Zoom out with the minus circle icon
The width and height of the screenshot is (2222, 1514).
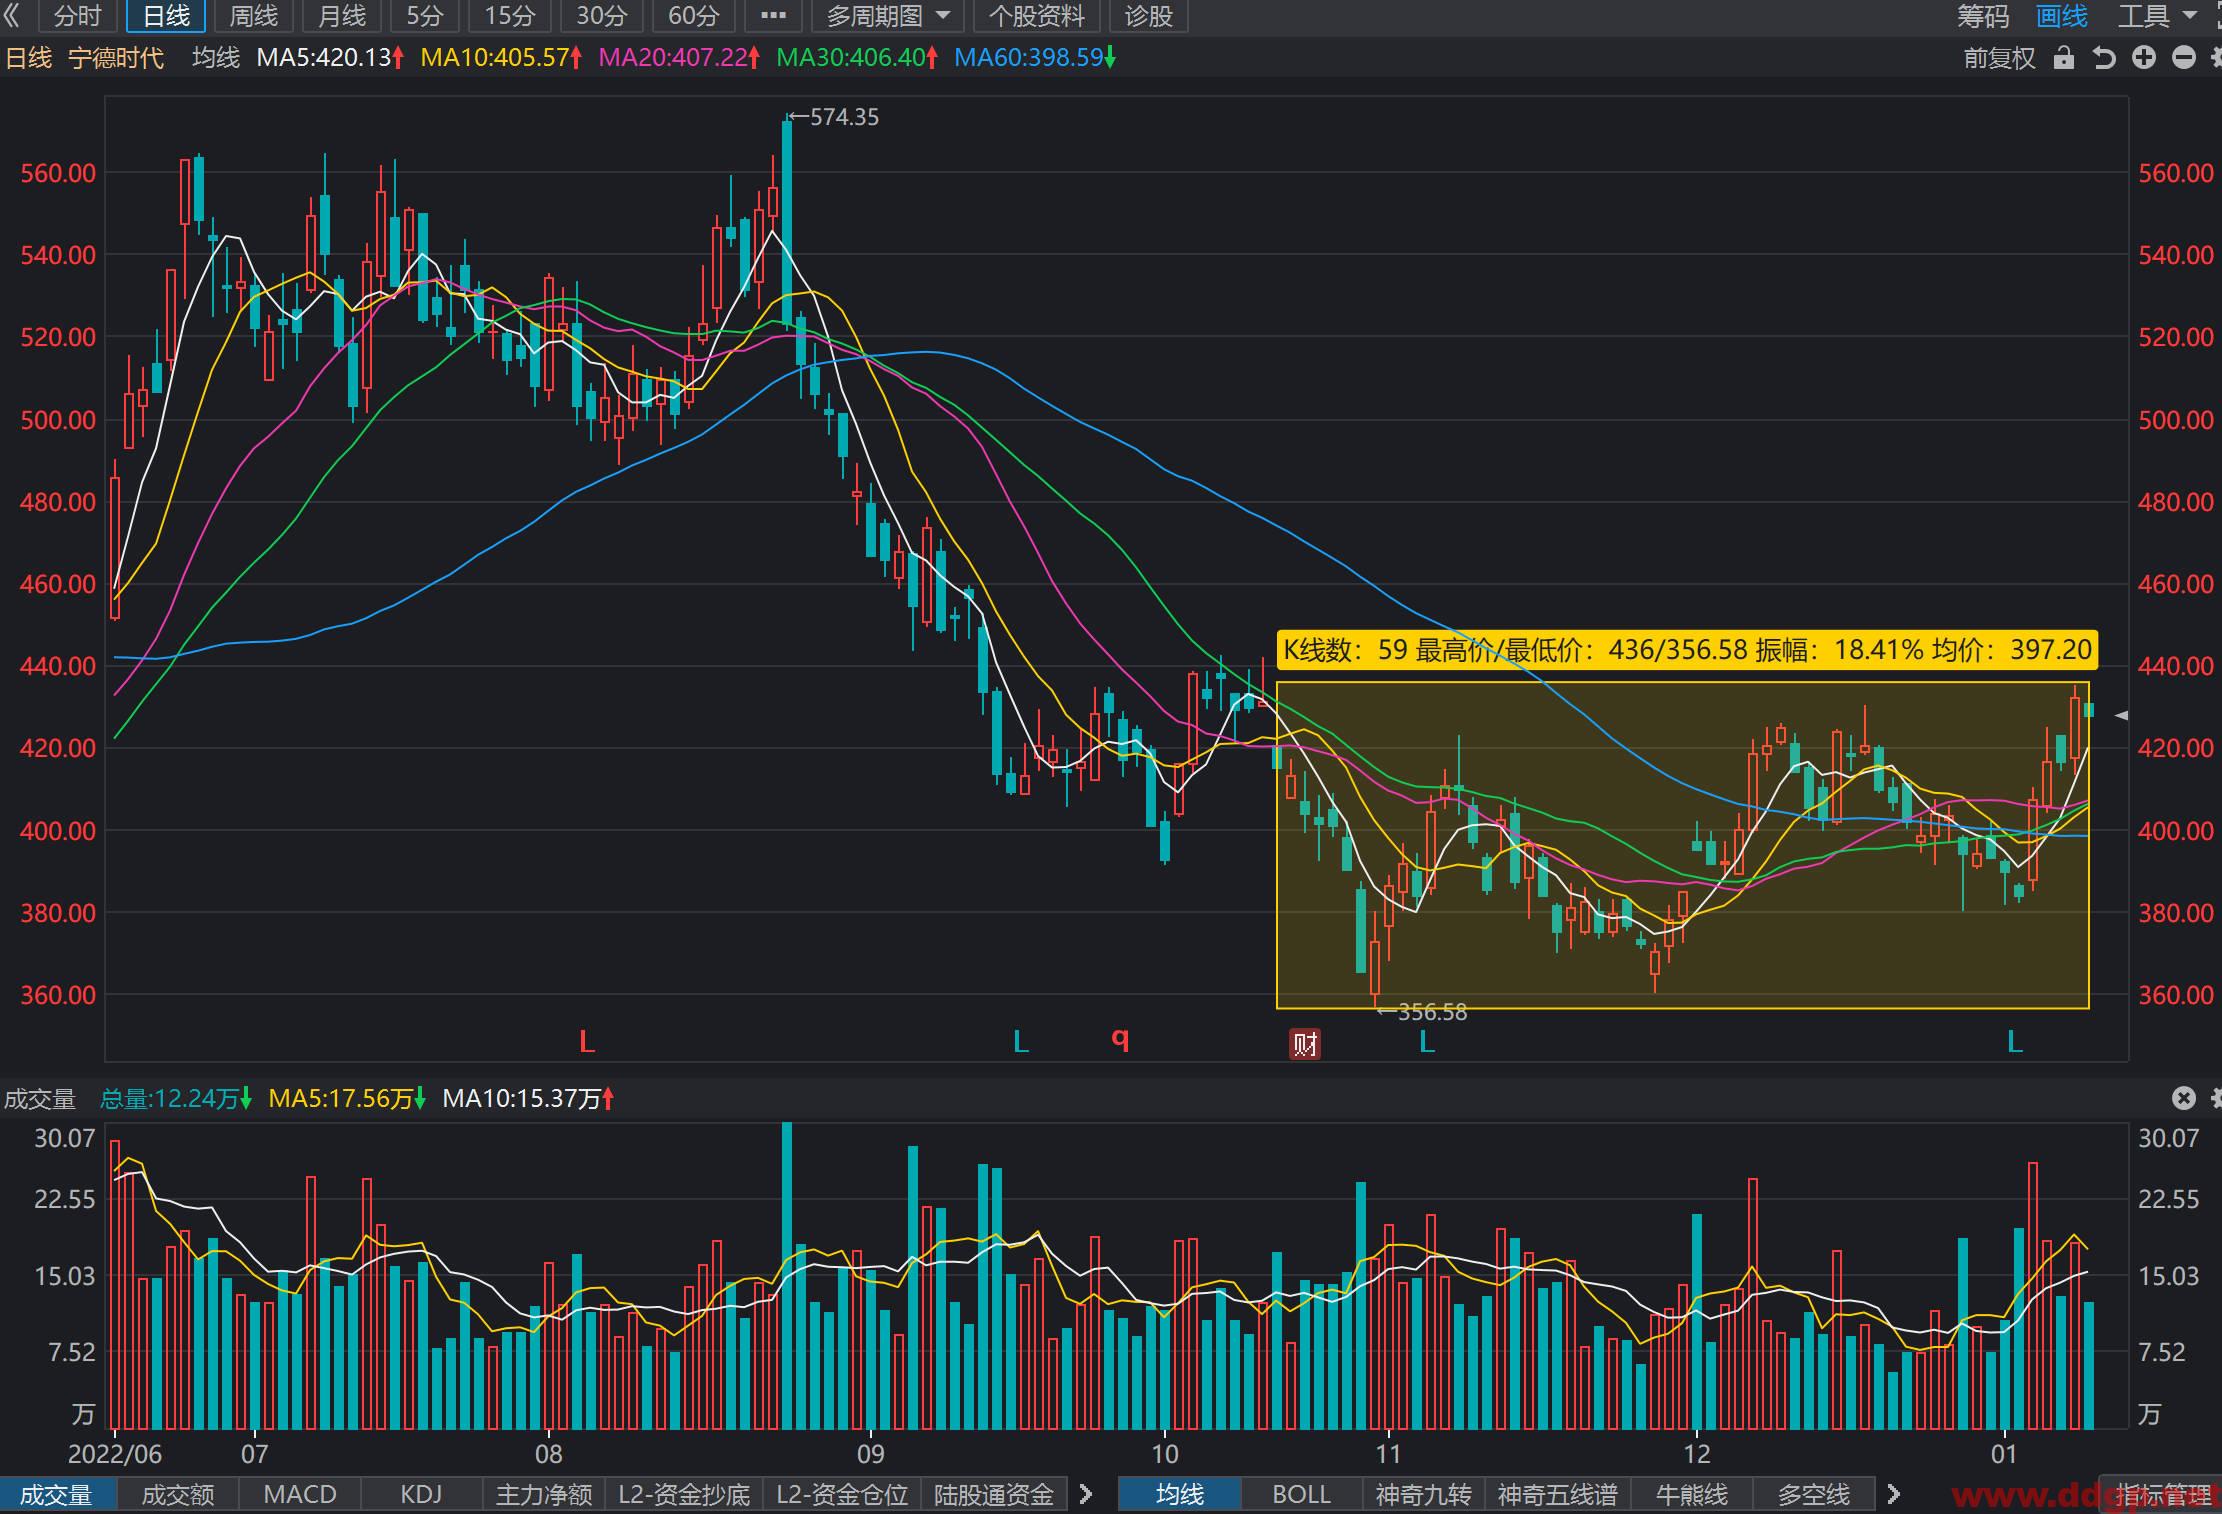[2184, 58]
